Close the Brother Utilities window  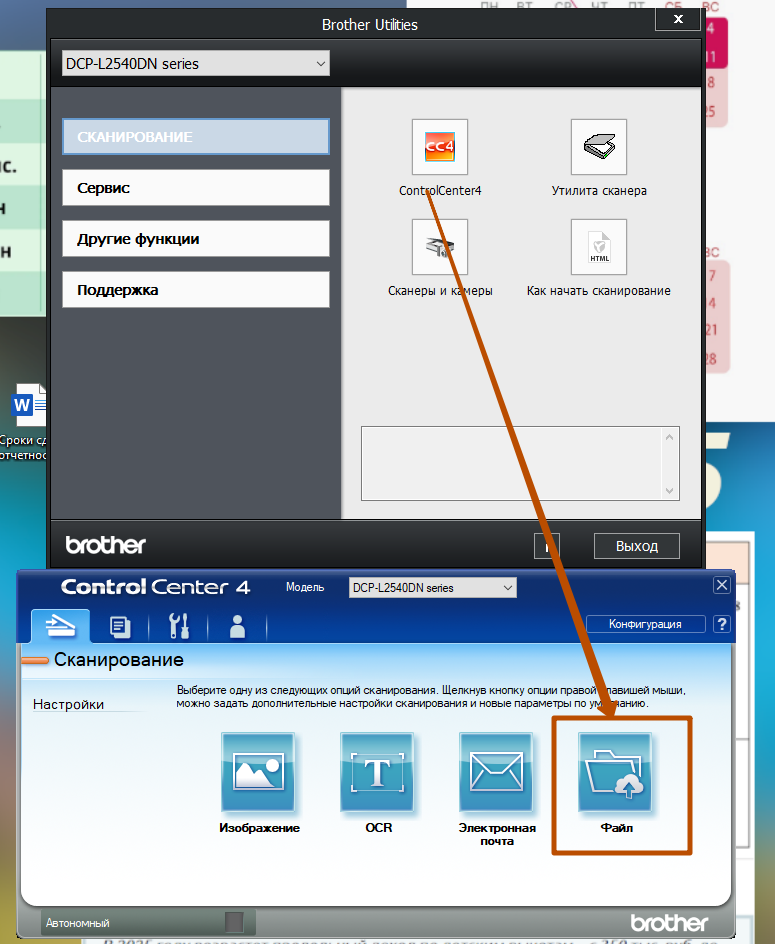677,19
